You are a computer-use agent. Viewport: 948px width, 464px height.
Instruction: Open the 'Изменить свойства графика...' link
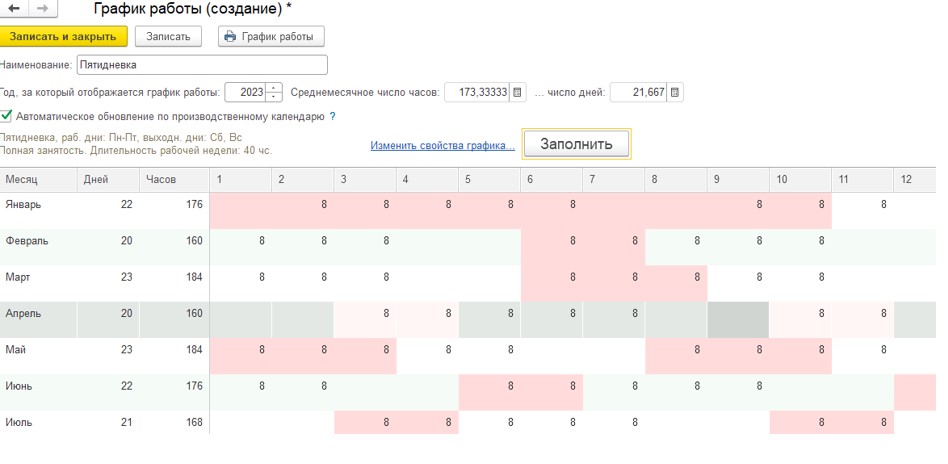(443, 146)
